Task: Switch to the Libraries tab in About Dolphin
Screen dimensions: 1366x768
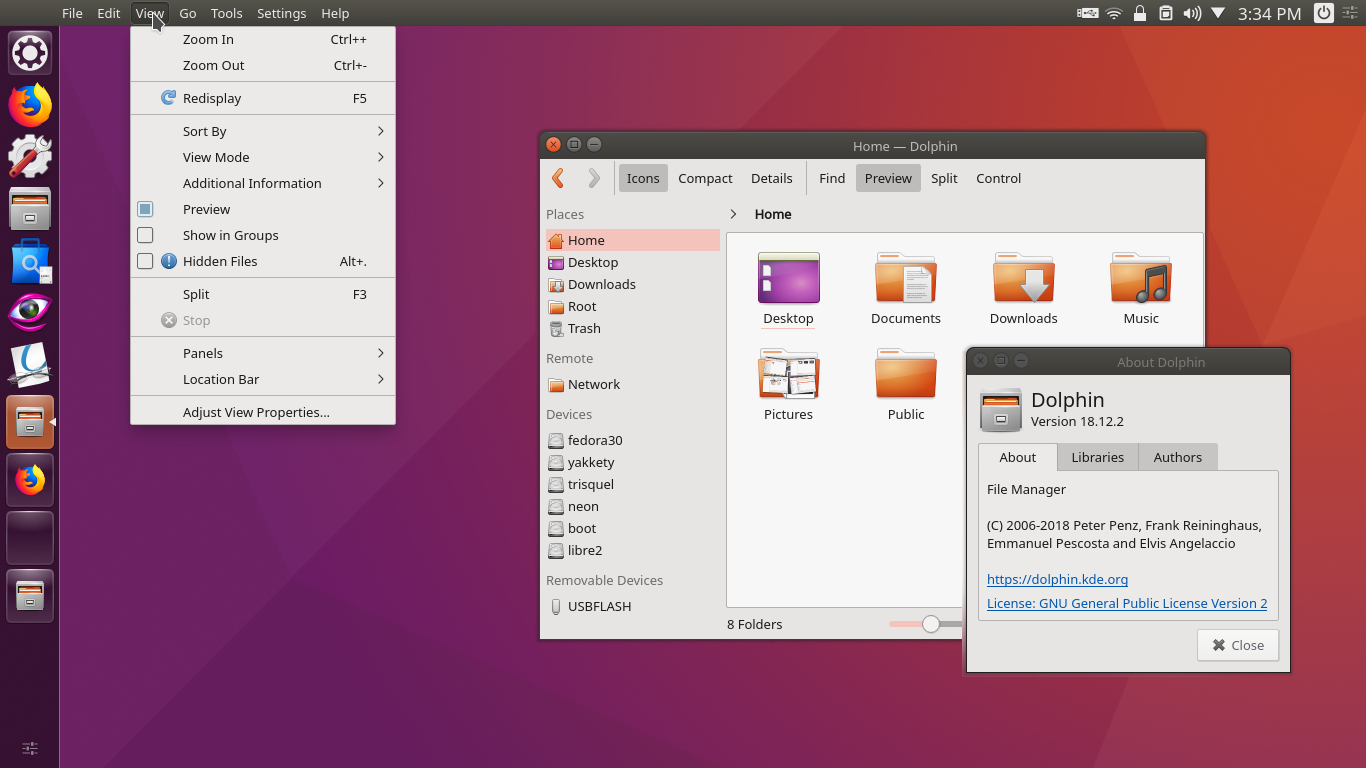Action: tap(1098, 457)
